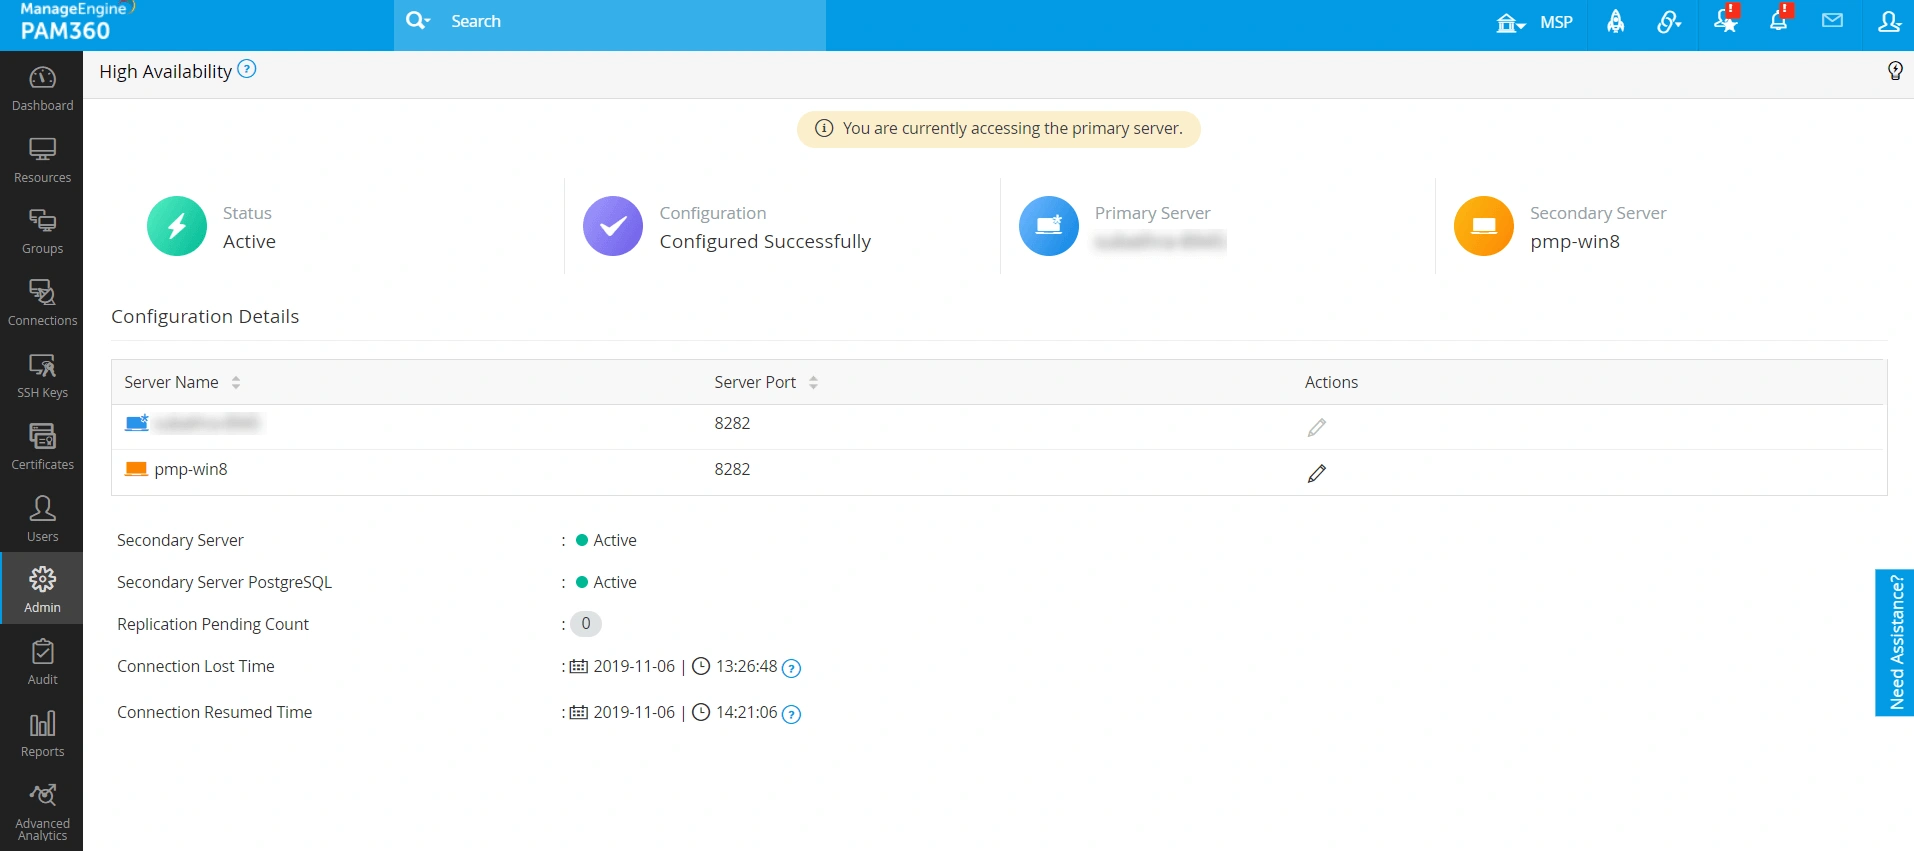The height and width of the screenshot is (851, 1914).
Task: Click the search magnifier dropdown icon
Action: pos(418,21)
